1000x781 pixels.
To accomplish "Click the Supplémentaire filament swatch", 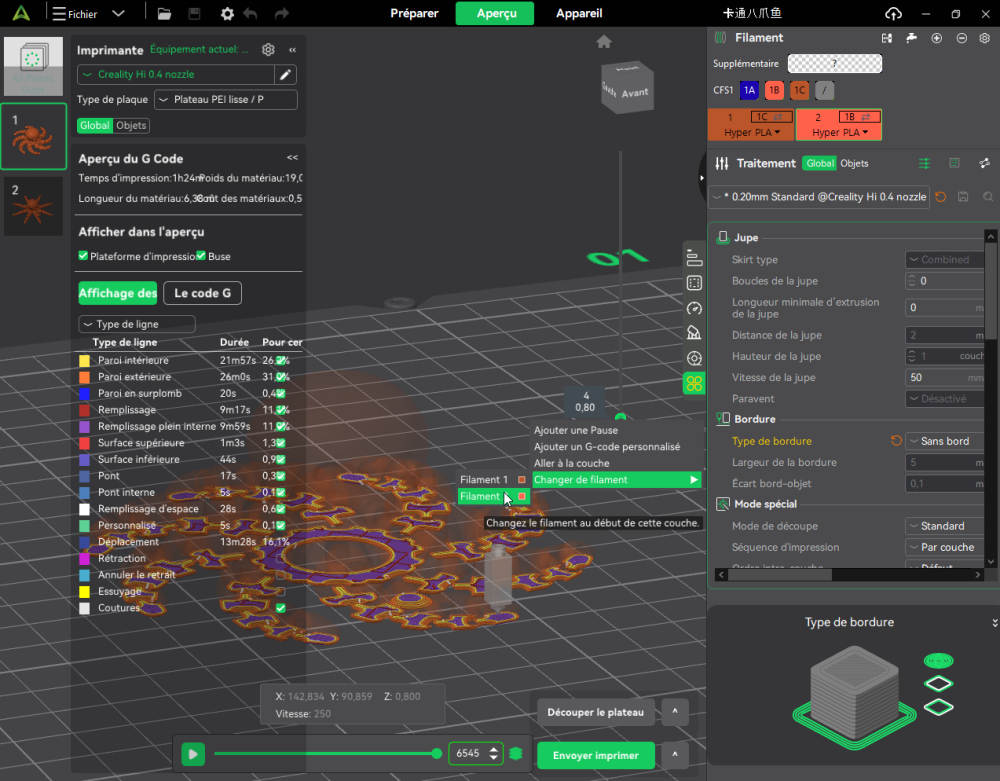I will [x=835, y=64].
